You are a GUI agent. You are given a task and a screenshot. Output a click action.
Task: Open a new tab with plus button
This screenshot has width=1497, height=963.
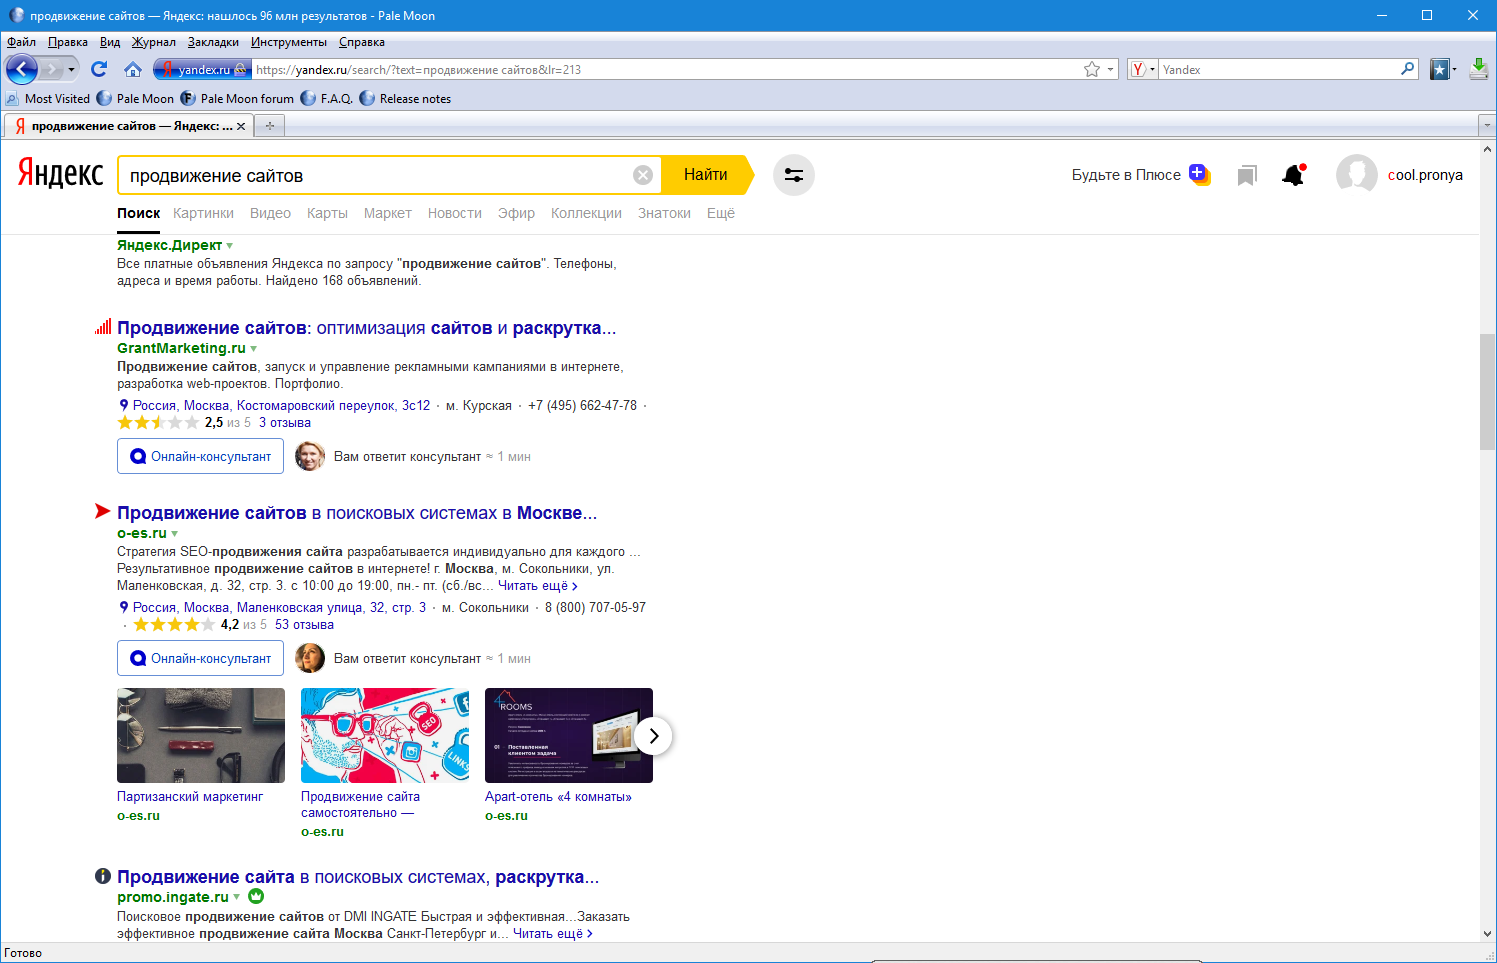click(269, 126)
